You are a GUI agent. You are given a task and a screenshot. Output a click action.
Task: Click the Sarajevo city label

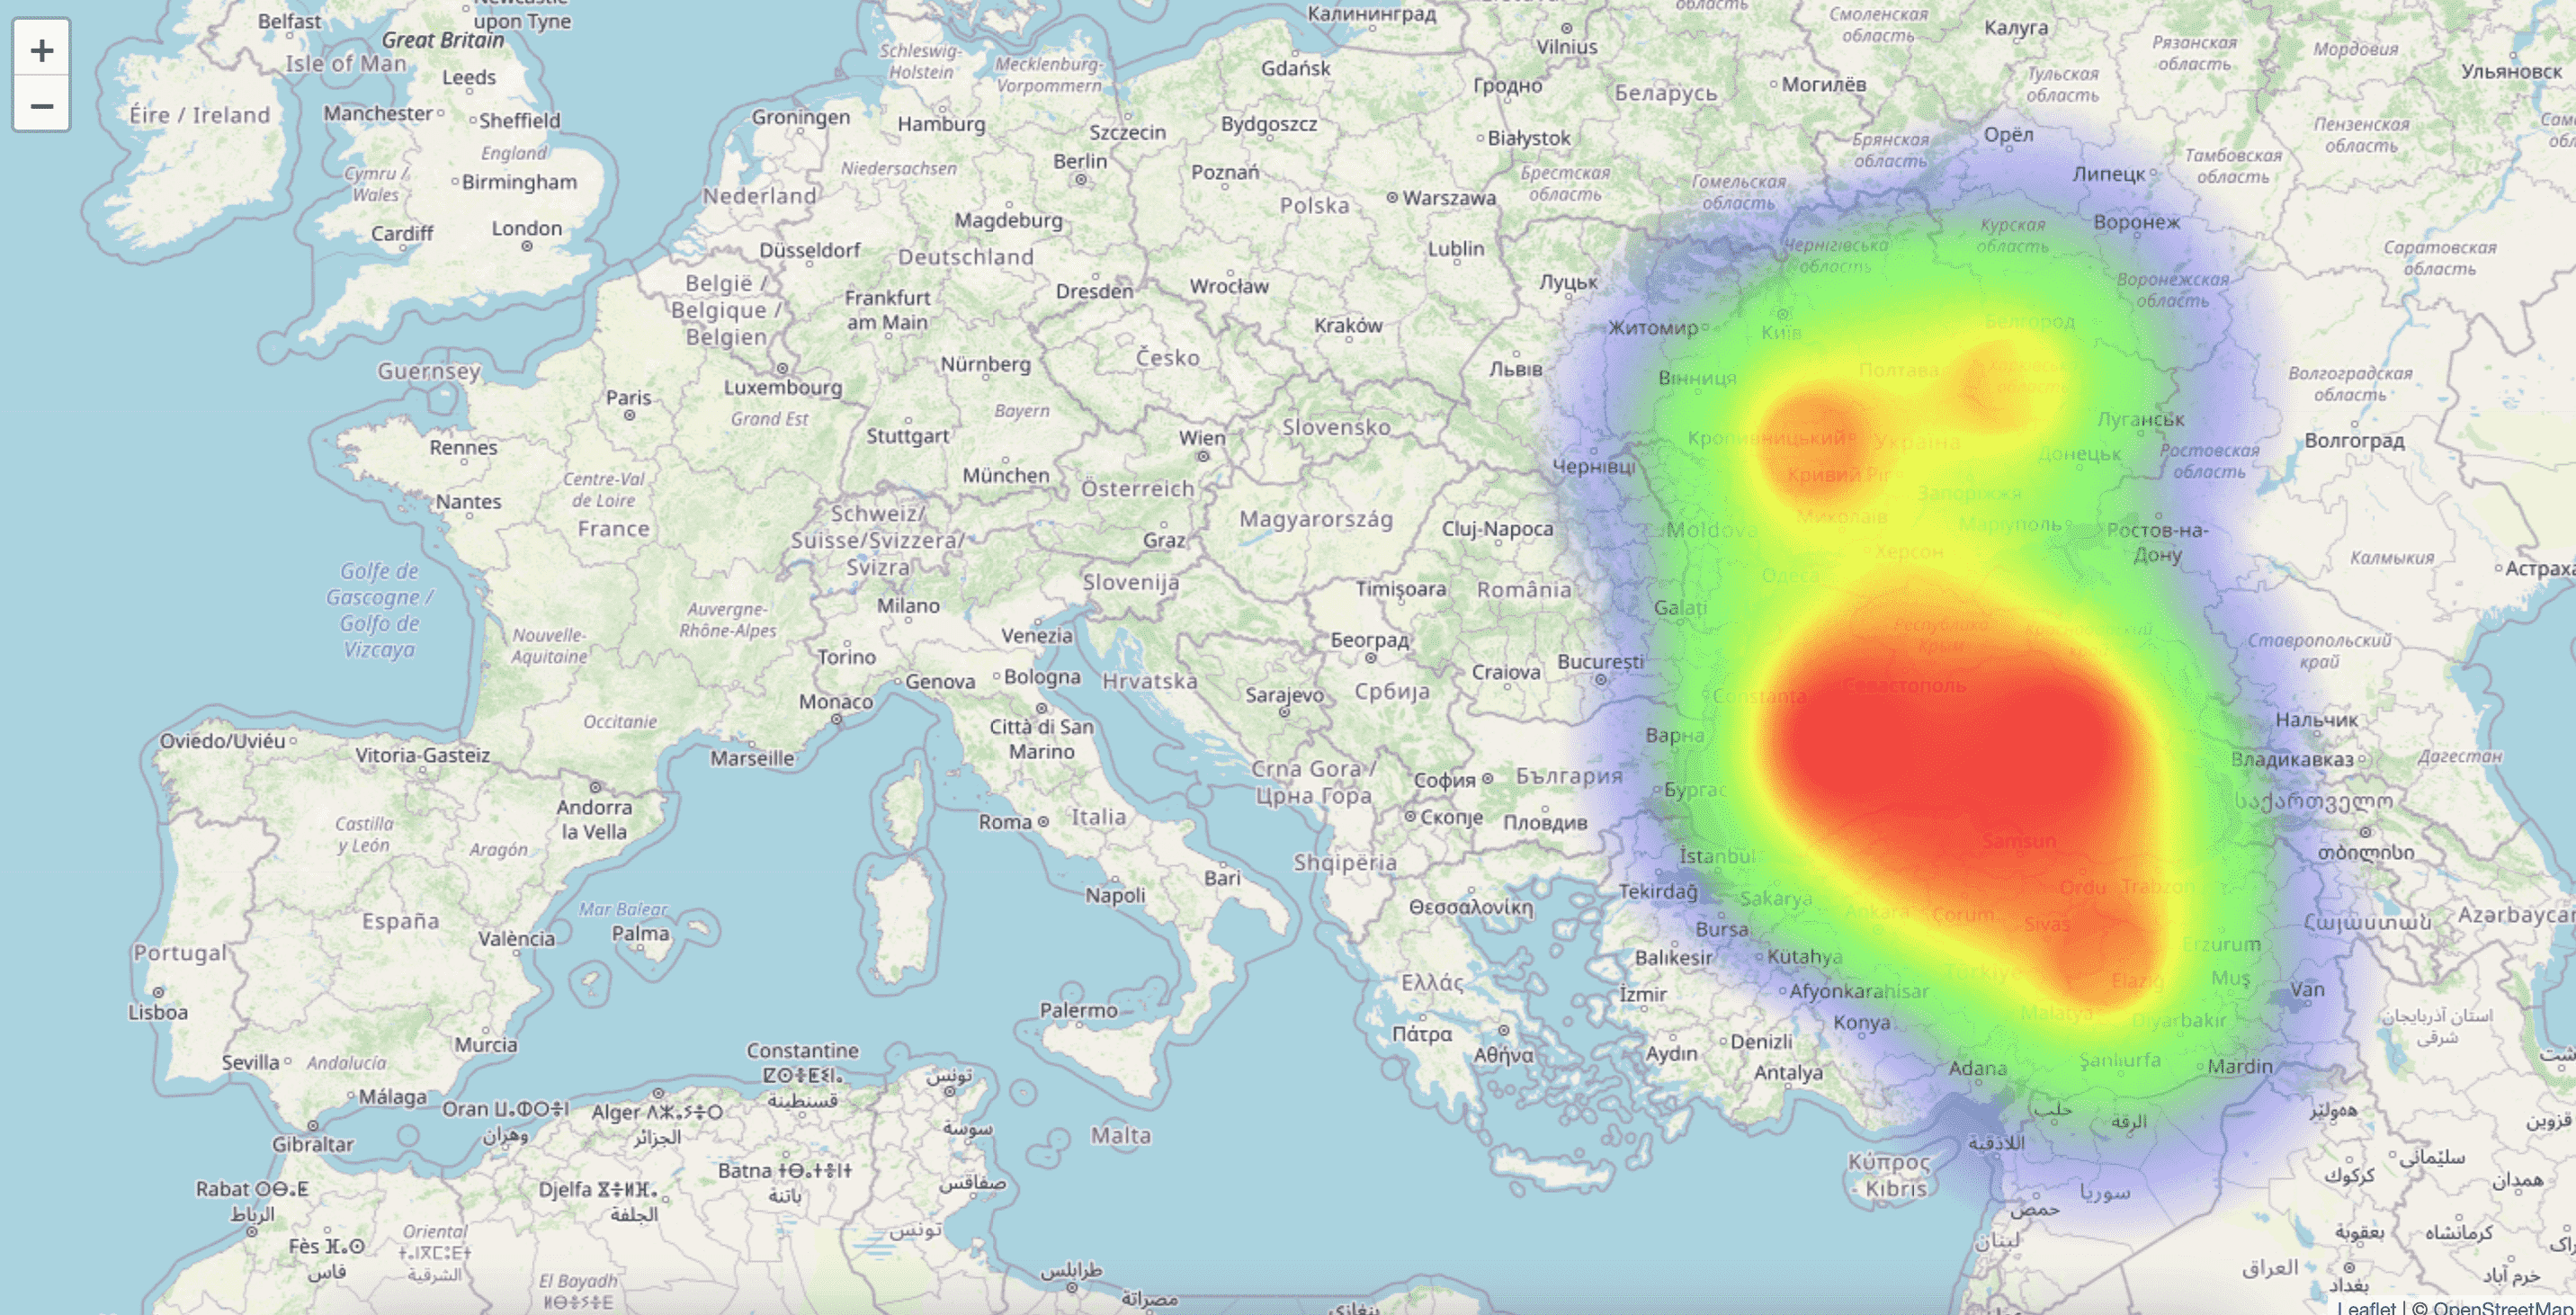coord(1284,694)
